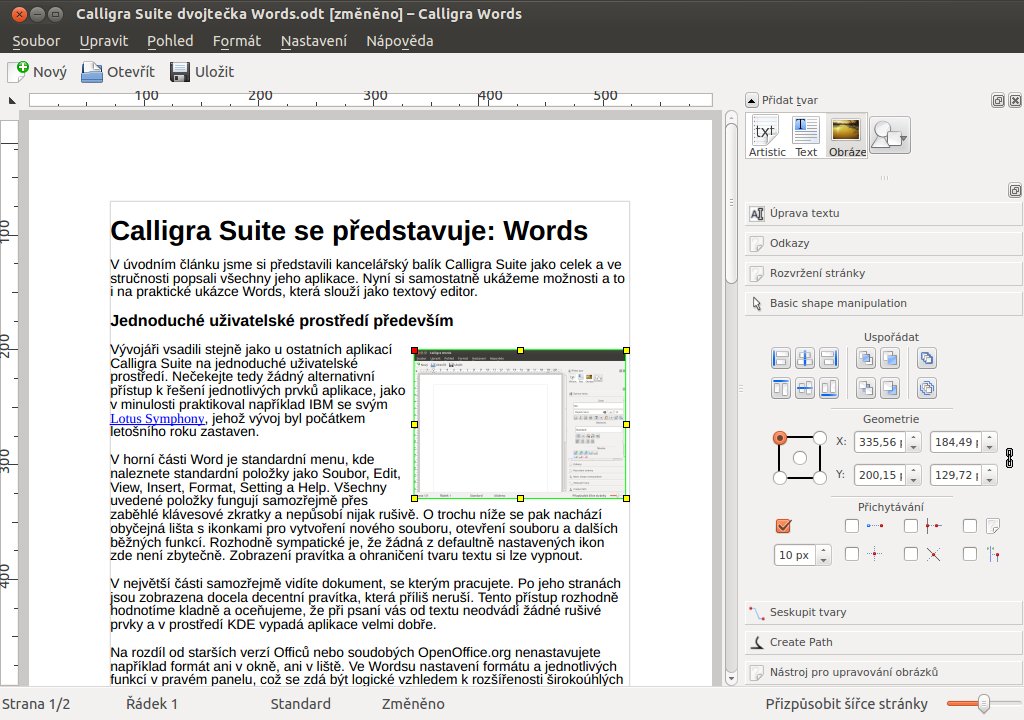Image resolution: width=1024 pixels, height=720 pixels.
Task: Click the vertical scrollbar down arrow
Action: pyautogui.click(x=731, y=679)
